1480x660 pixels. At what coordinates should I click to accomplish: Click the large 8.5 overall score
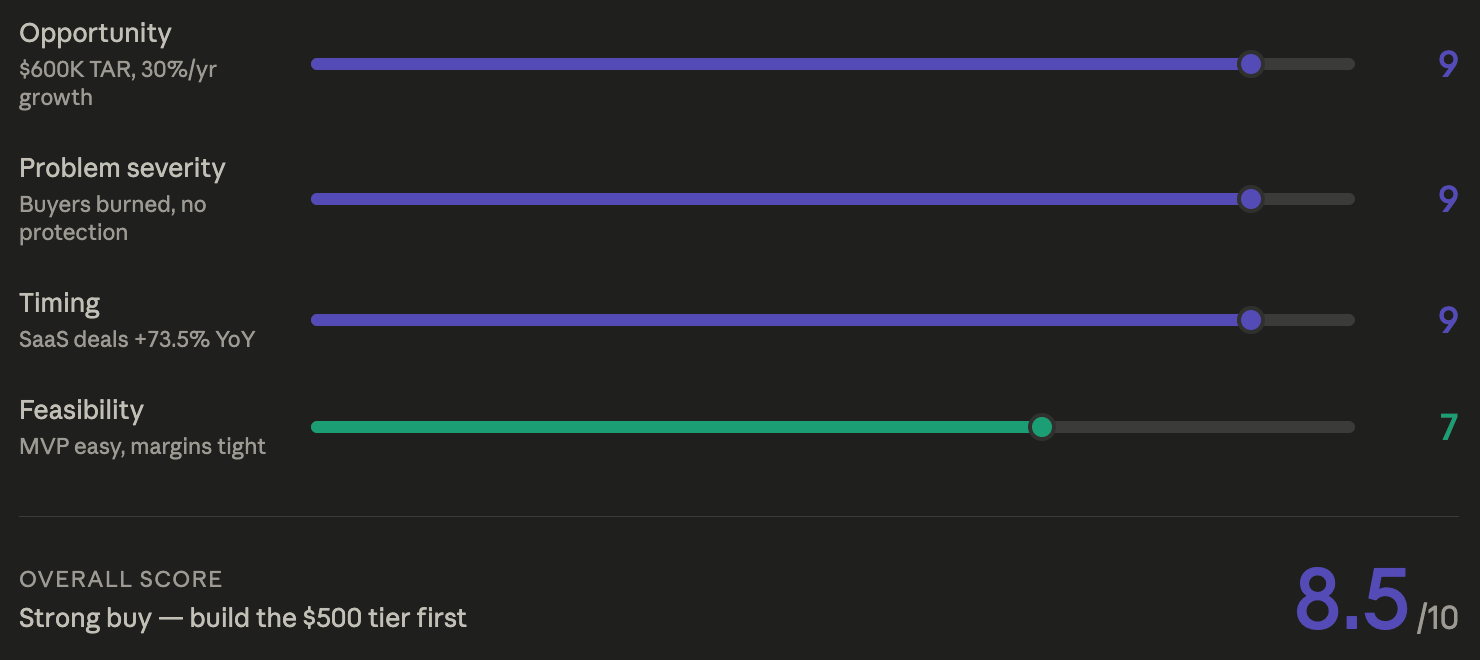[1352, 599]
